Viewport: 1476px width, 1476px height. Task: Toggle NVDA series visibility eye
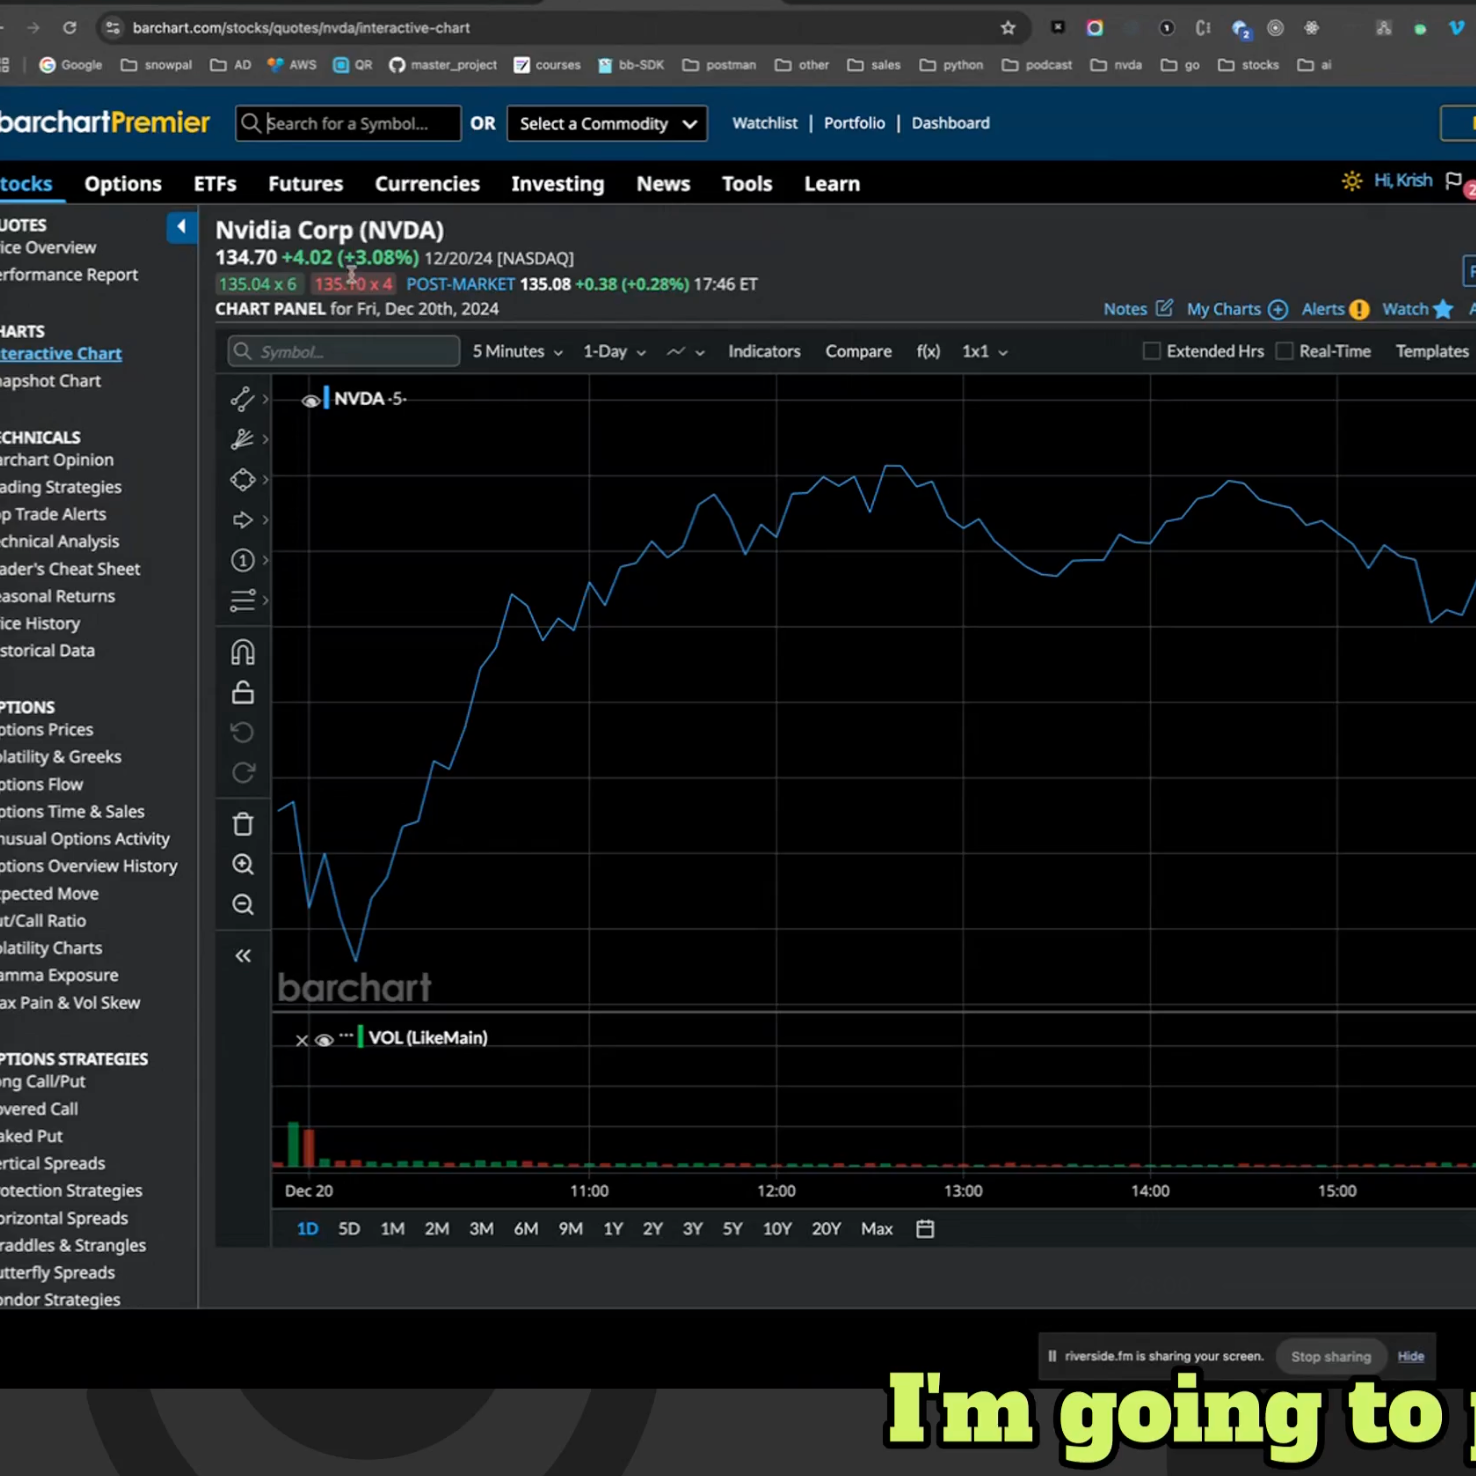pyautogui.click(x=310, y=400)
